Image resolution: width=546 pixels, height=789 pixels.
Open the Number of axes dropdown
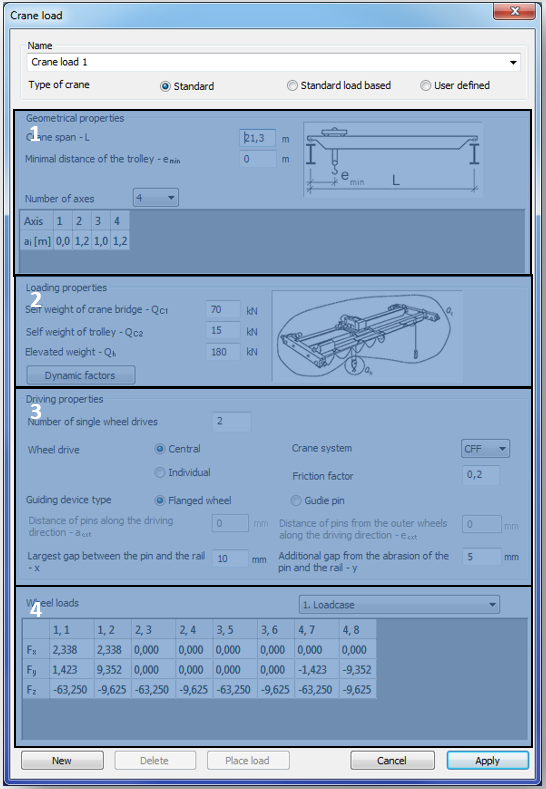[155, 198]
